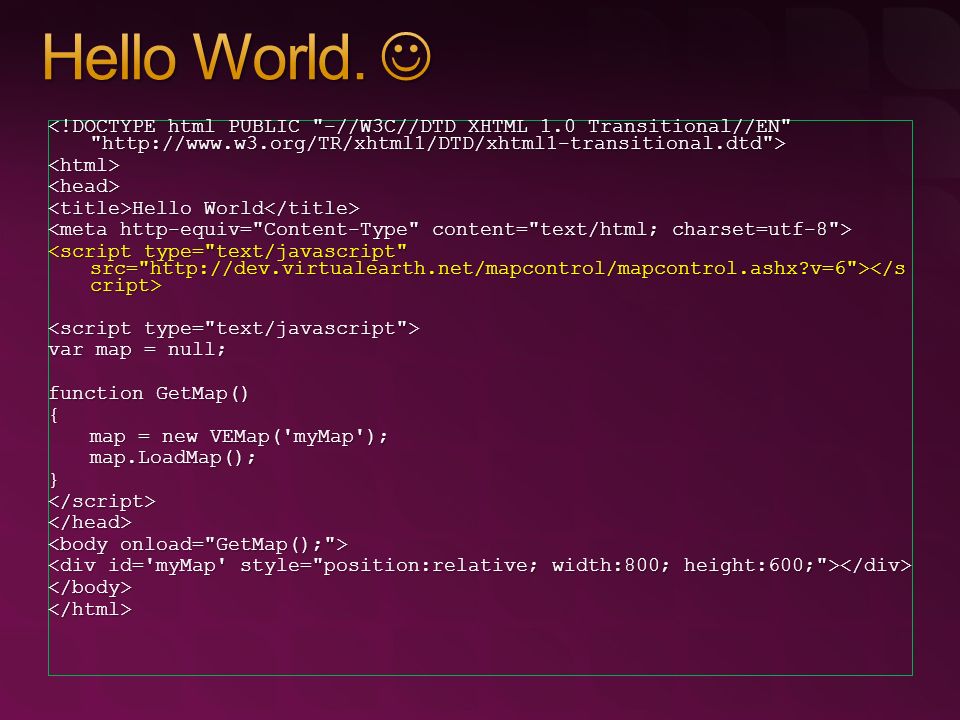This screenshot has height=720, width=960.
Task: Click the <title>Hello World</title> line
Action: pos(204,208)
